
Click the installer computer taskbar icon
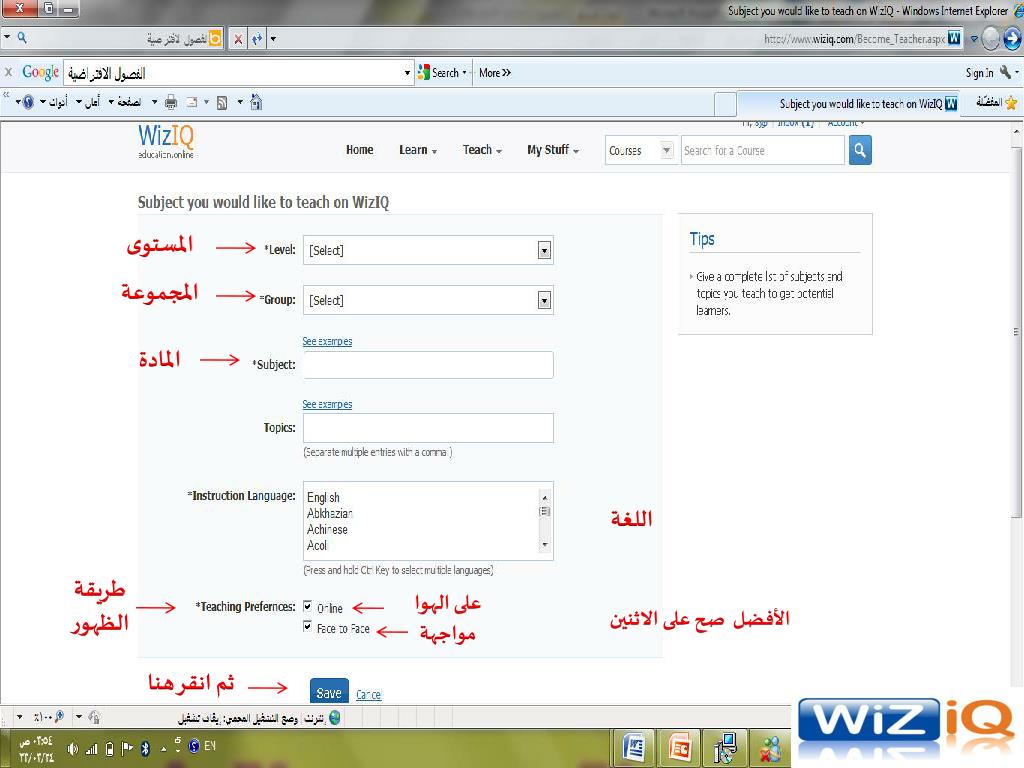tap(725, 746)
